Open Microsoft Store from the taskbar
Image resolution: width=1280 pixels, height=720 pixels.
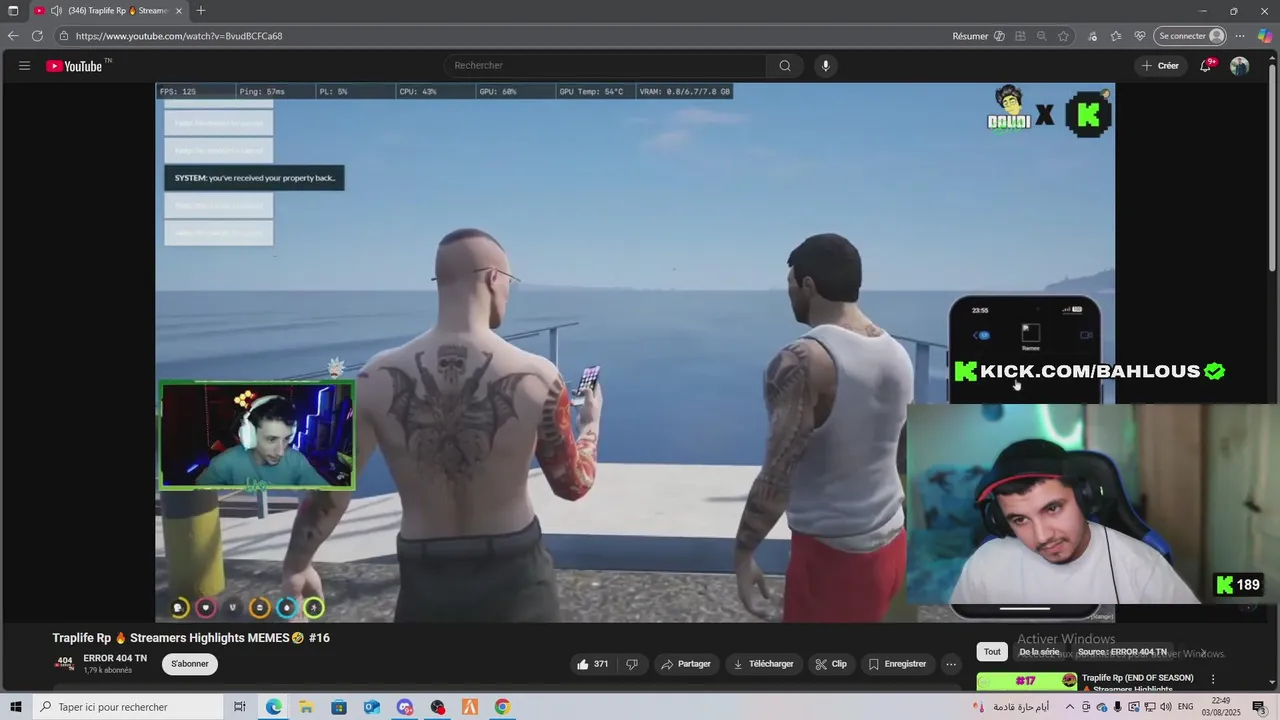pos(339,707)
